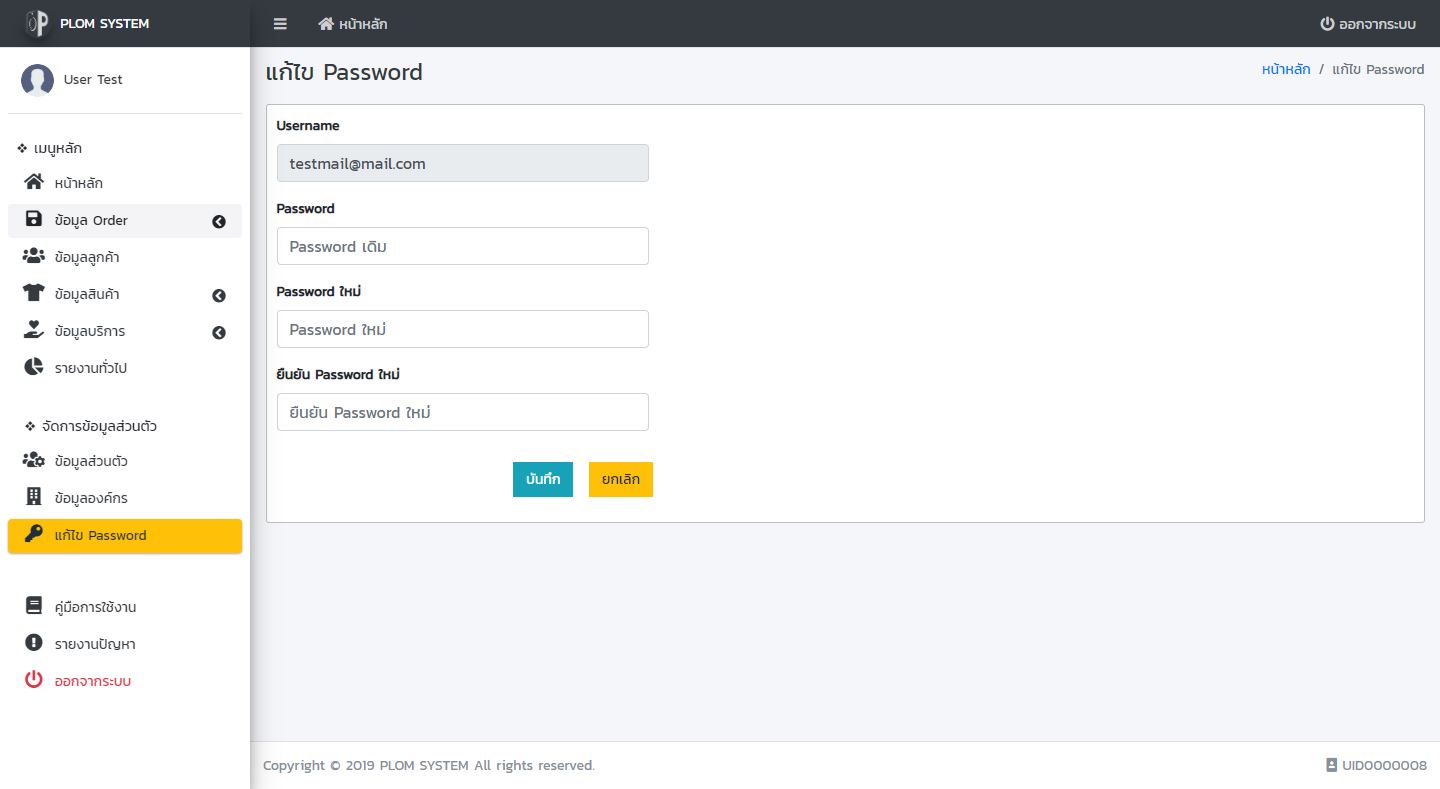
Task: Expand the ข้อมูล Order submenu arrow
Action: tap(219, 222)
